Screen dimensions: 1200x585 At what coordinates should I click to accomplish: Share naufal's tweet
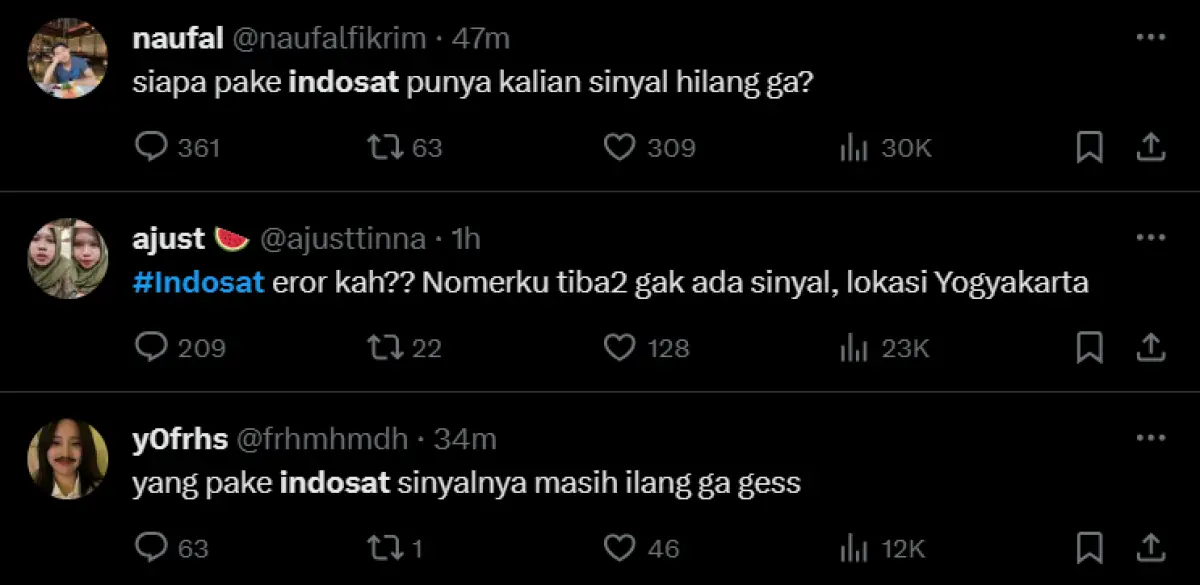(x=1151, y=147)
